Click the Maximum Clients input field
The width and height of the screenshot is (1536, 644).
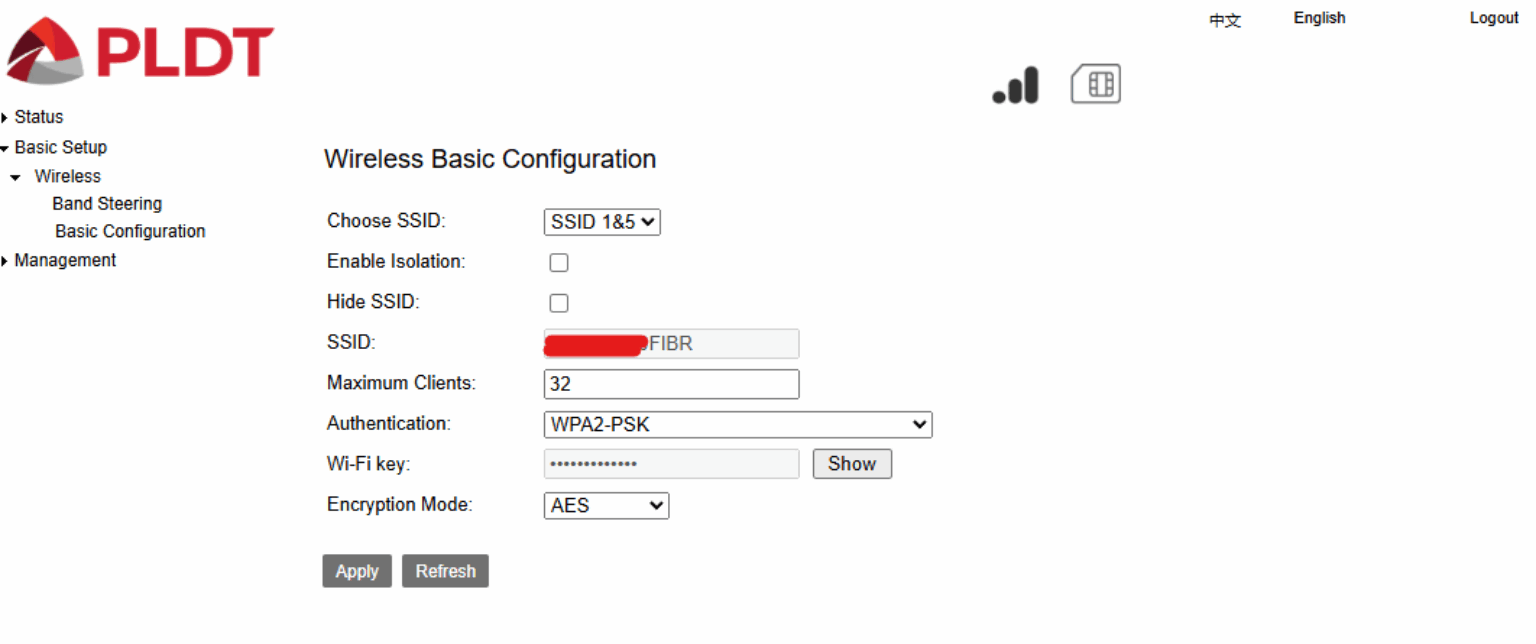tap(670, 384)
